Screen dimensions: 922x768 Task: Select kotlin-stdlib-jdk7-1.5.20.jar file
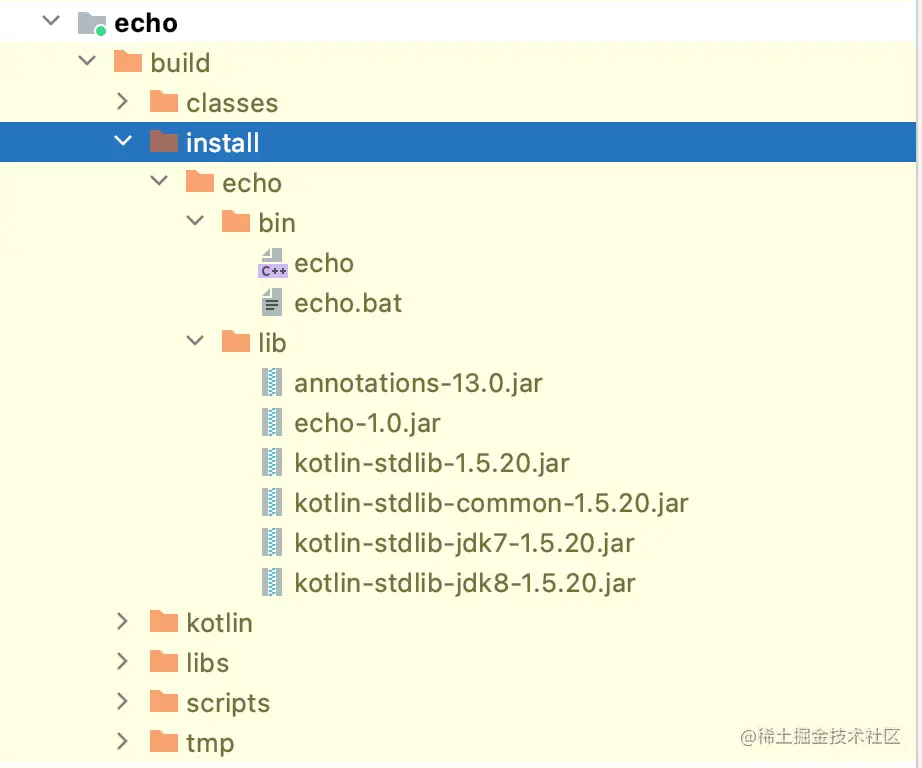click(x=464, y=543)
